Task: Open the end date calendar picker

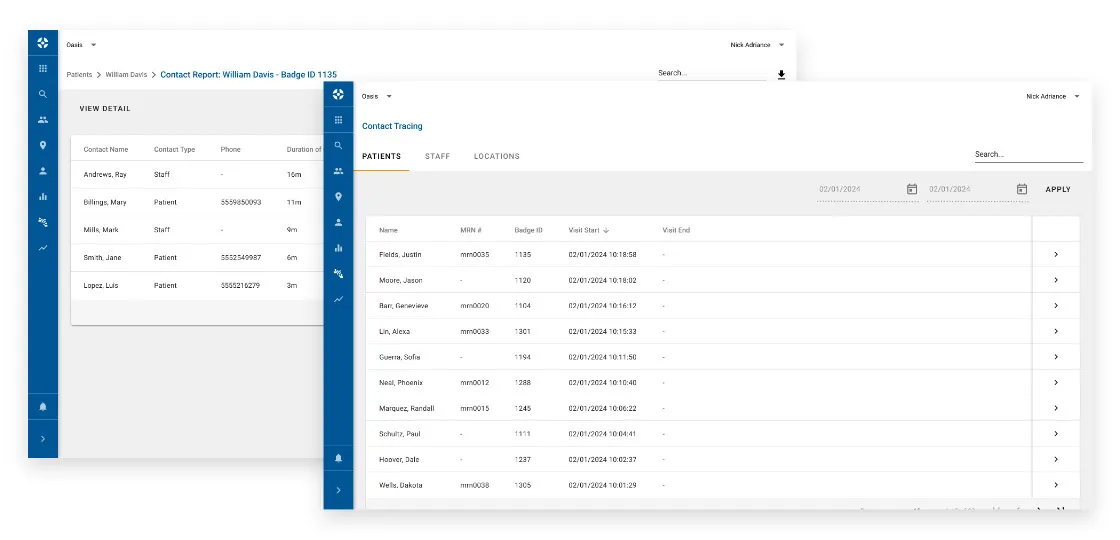Action: [x=1021, y=189]
